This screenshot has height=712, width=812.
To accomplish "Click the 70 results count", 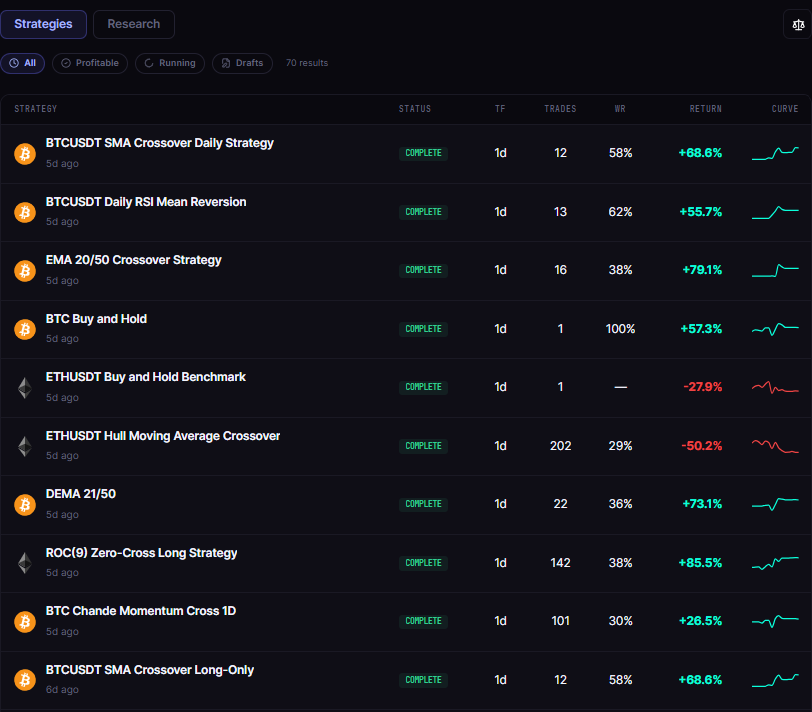I will 307,63.
